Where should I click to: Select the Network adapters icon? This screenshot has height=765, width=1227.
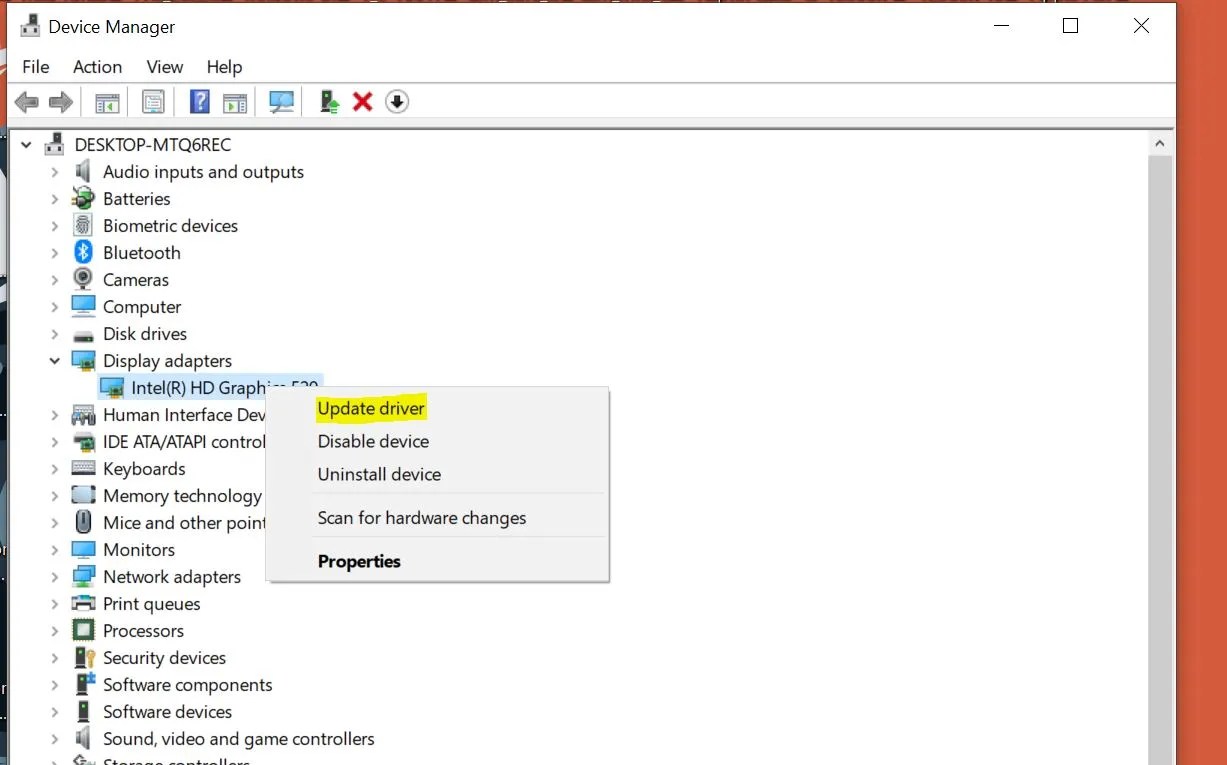pyautogui.click(x=84, y=577)
